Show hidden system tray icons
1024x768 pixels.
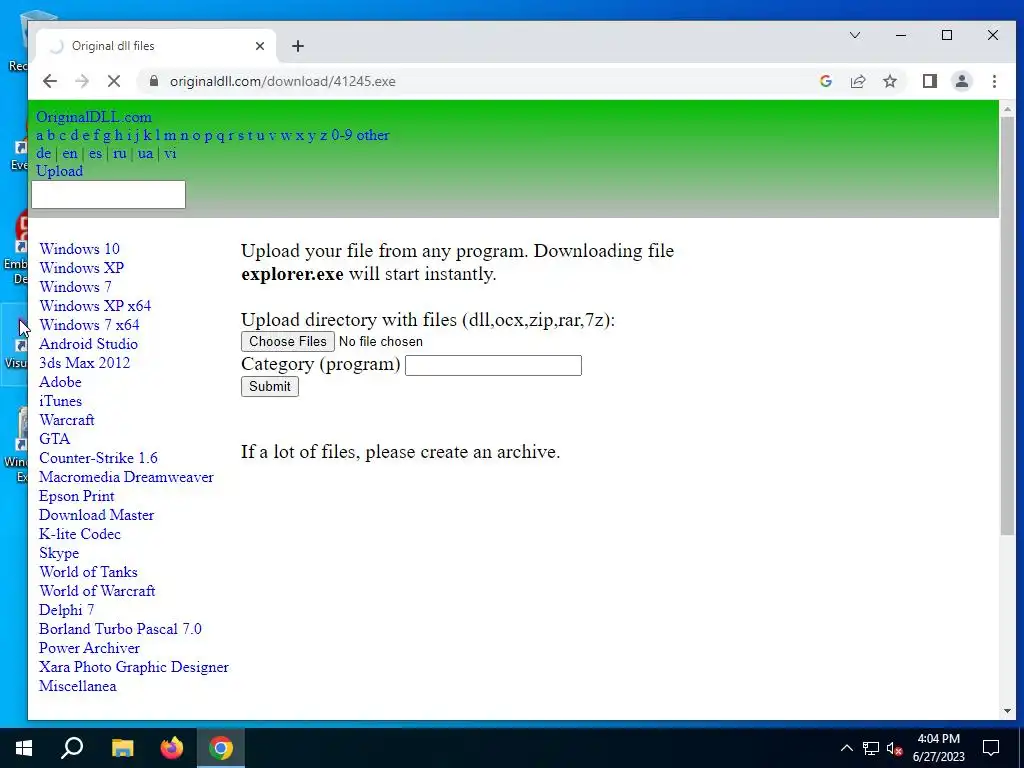click(846, 748)
